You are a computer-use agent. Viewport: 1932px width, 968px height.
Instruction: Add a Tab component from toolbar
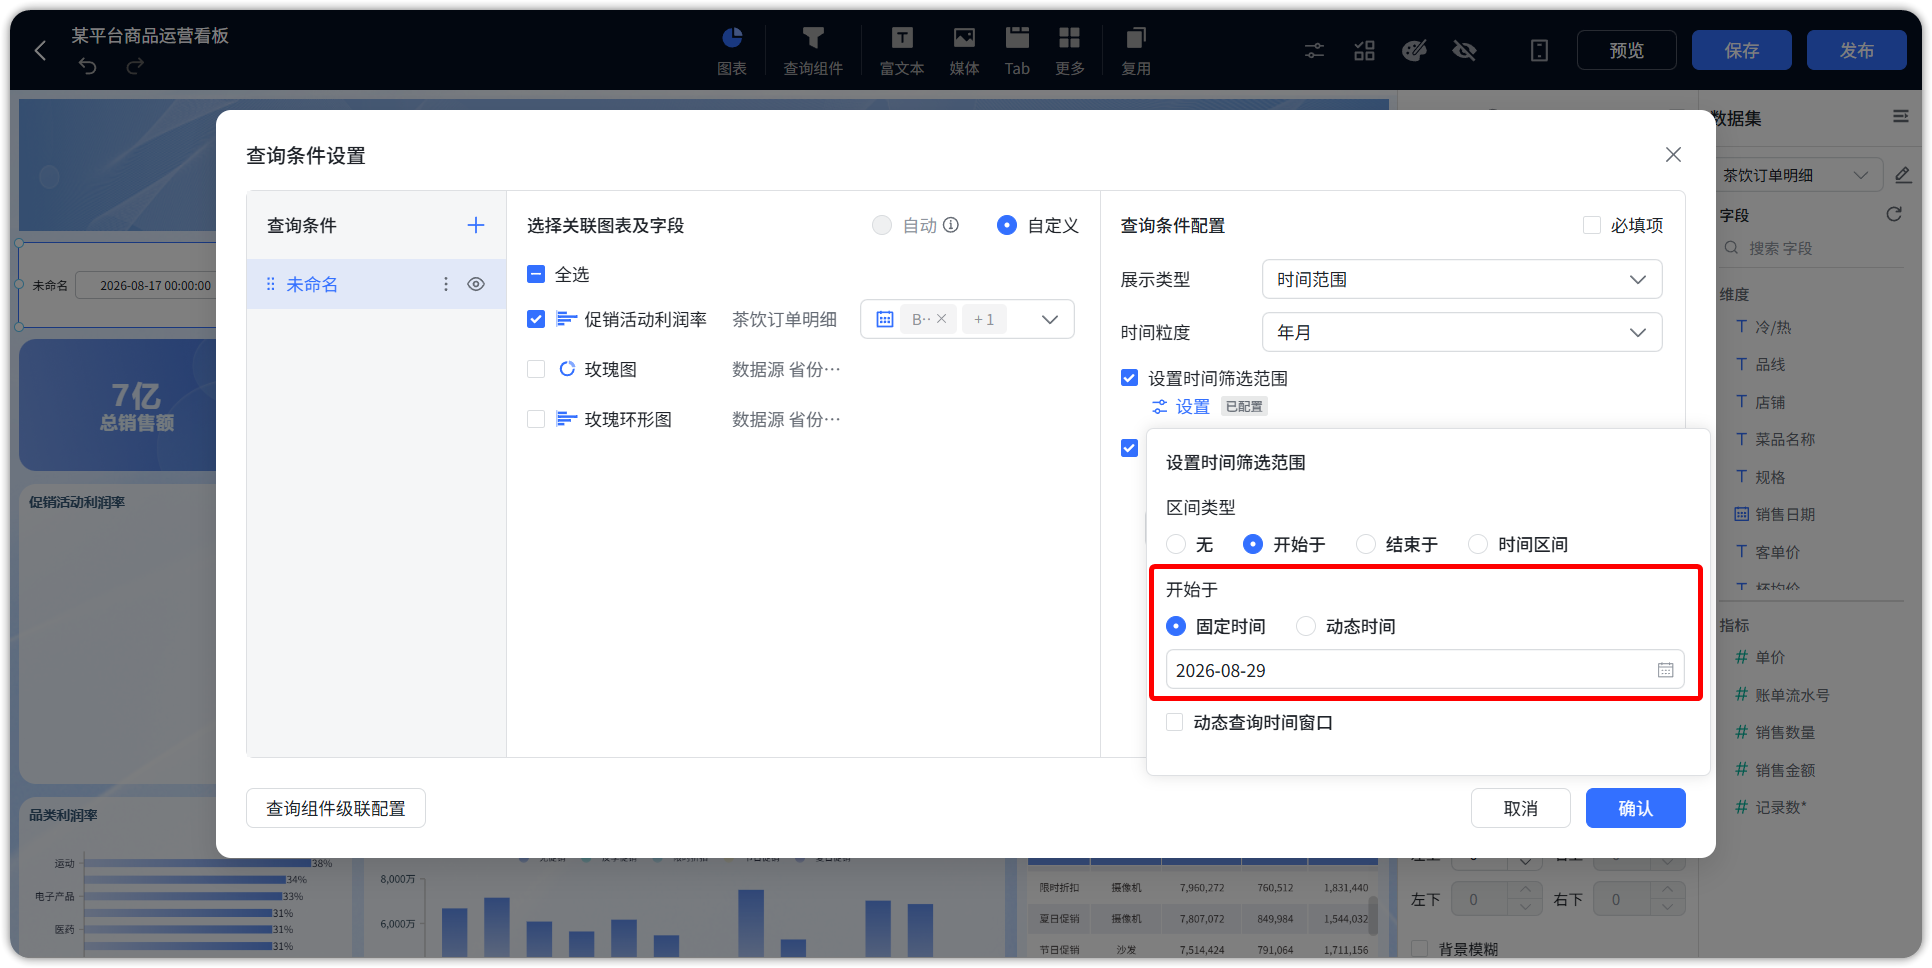(x=1017, y=50)
